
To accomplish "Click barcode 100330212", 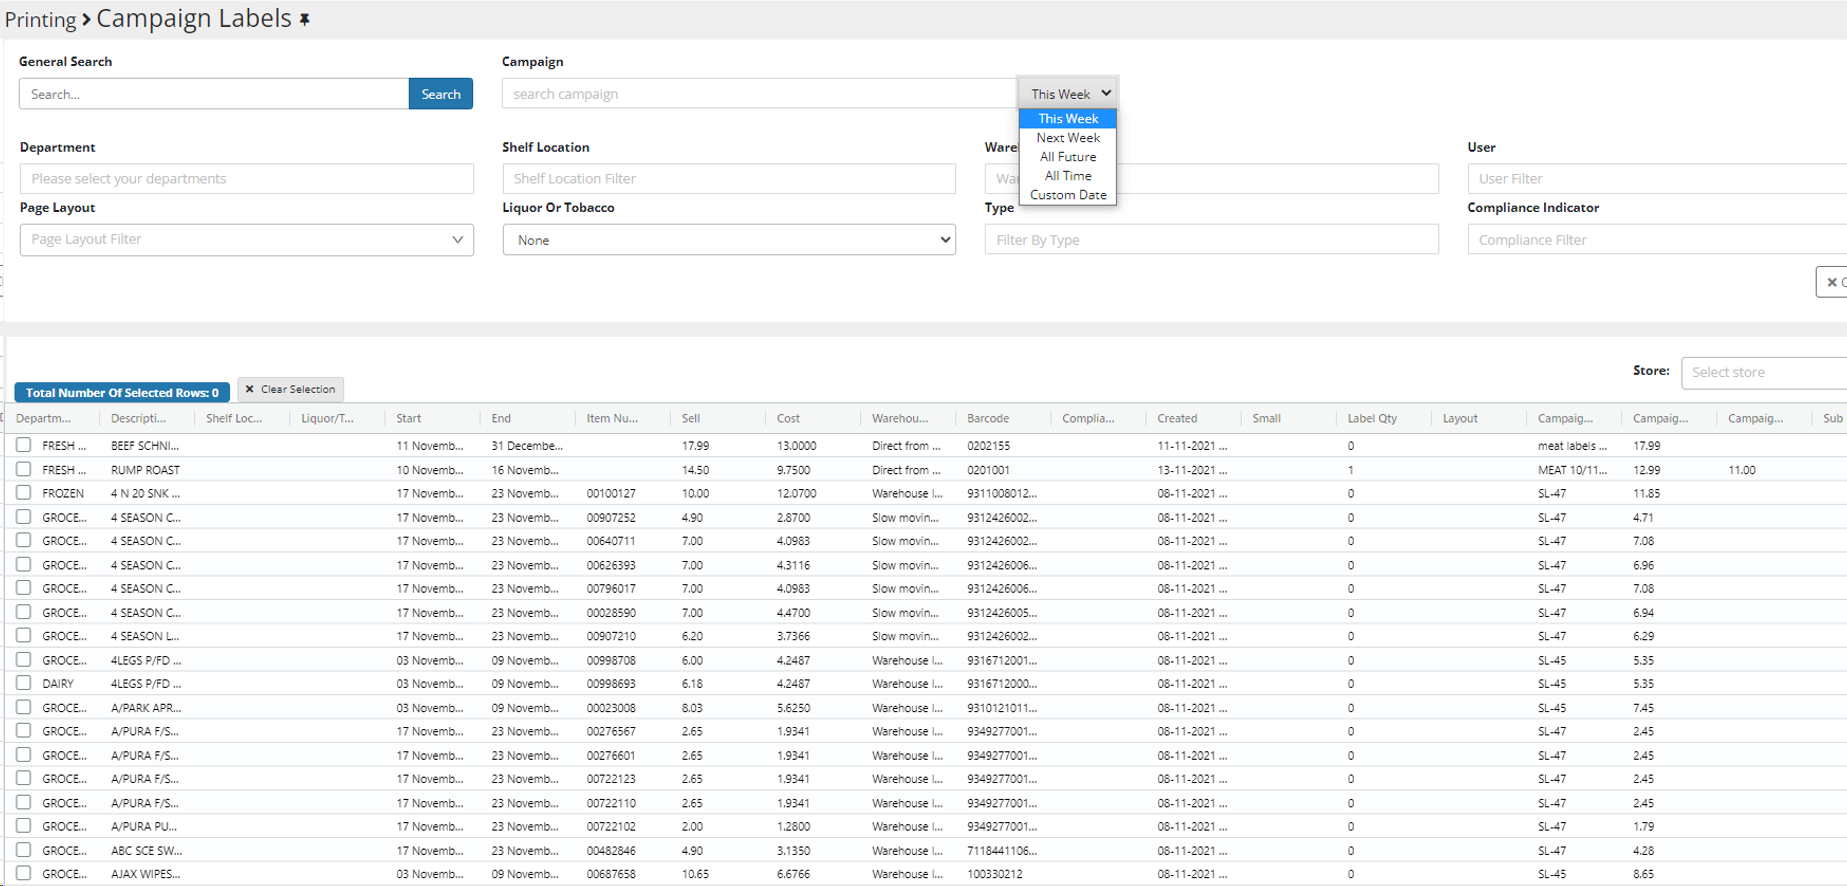I will (994, 874).
